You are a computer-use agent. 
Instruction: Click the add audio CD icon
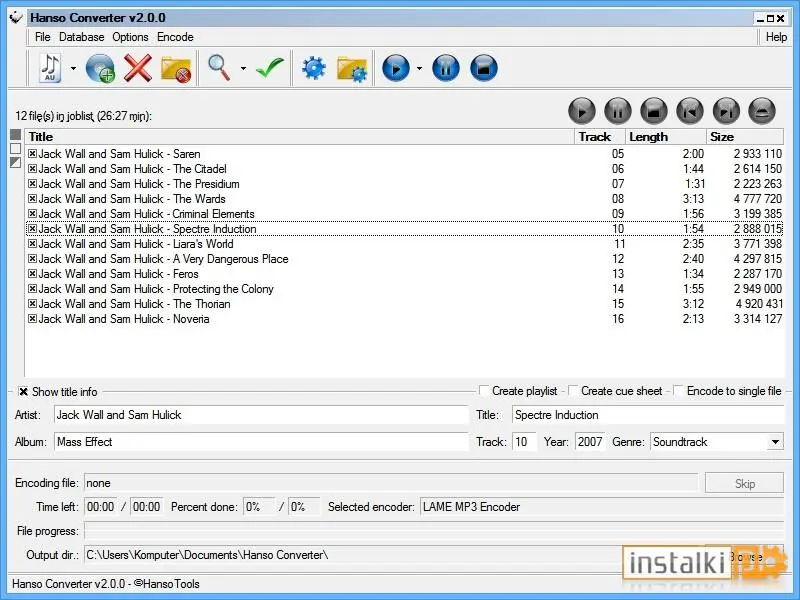[100, 68]
